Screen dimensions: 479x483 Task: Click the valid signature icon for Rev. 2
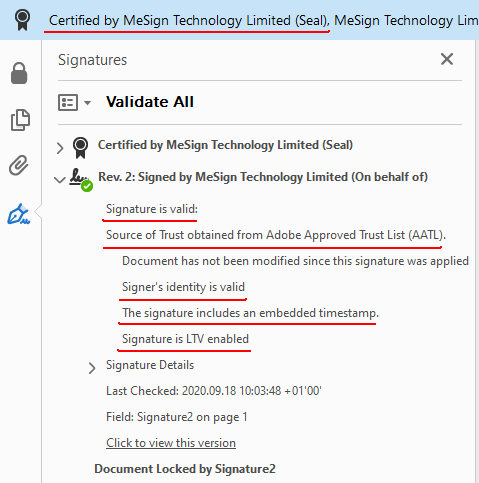click(x=81, y=180)
